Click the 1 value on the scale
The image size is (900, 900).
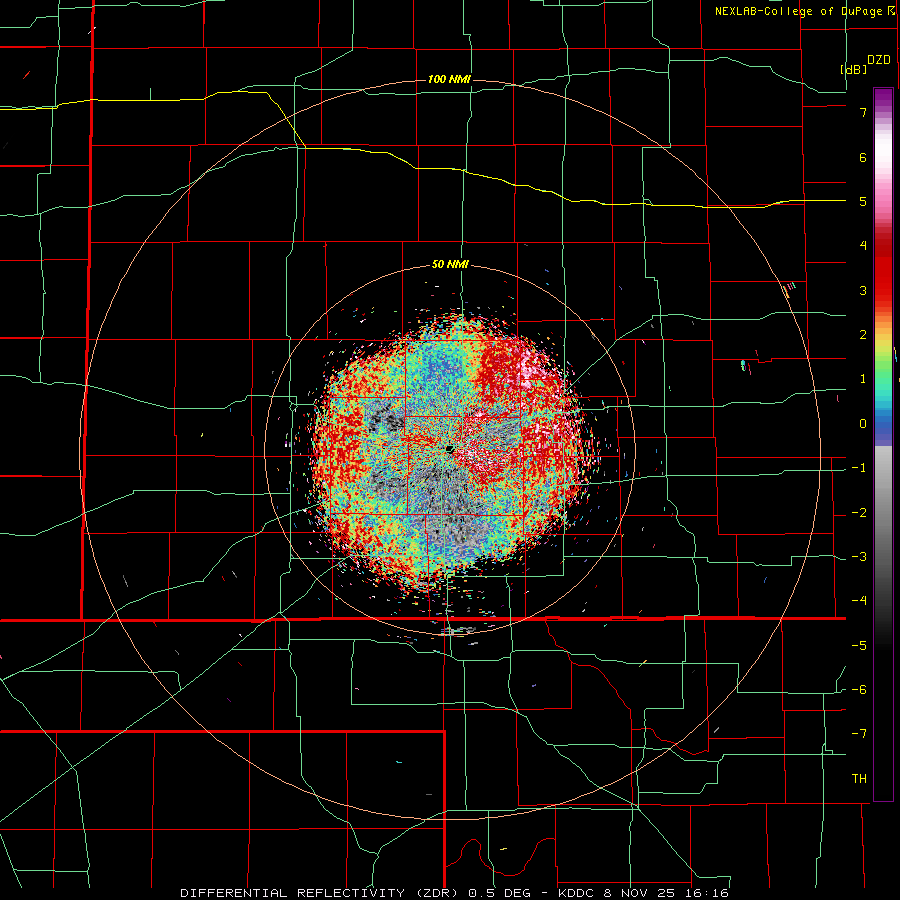pos(863,379)
